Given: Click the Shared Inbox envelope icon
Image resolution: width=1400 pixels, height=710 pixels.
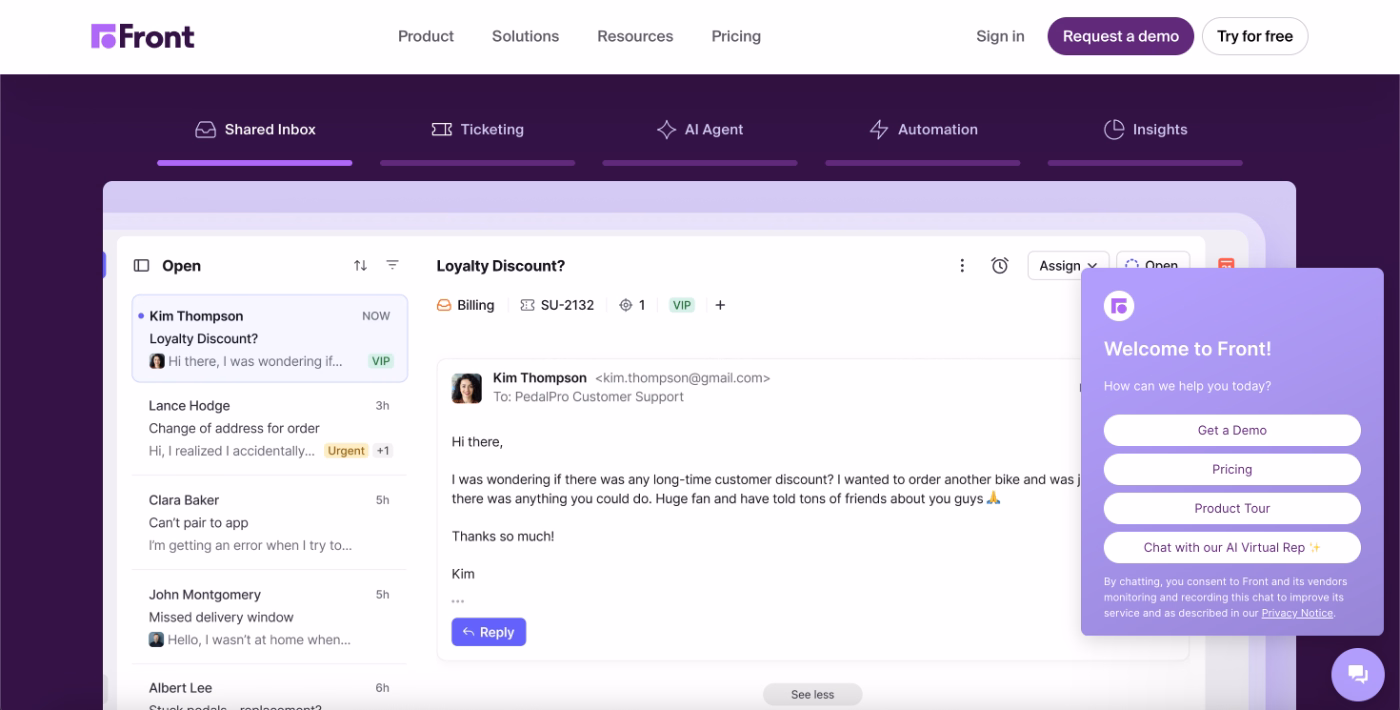Looking at the screenshot, I should (205, 129).
